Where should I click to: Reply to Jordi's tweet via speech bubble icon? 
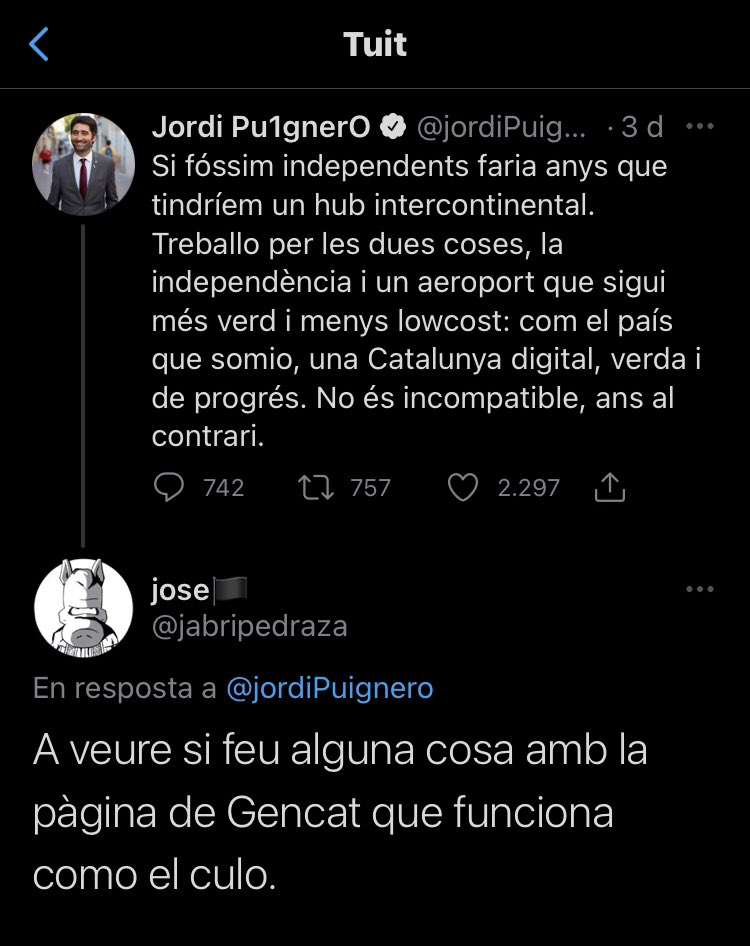170,487
